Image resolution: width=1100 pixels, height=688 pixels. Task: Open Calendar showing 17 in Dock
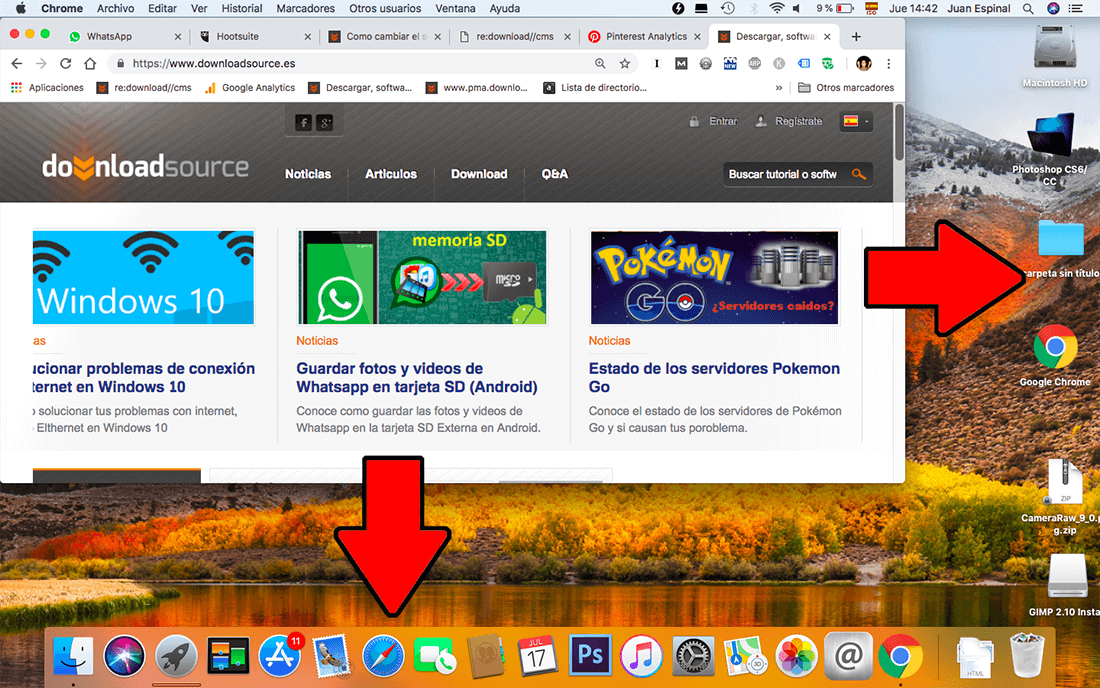pyautogui.click(x=537, y=656)
